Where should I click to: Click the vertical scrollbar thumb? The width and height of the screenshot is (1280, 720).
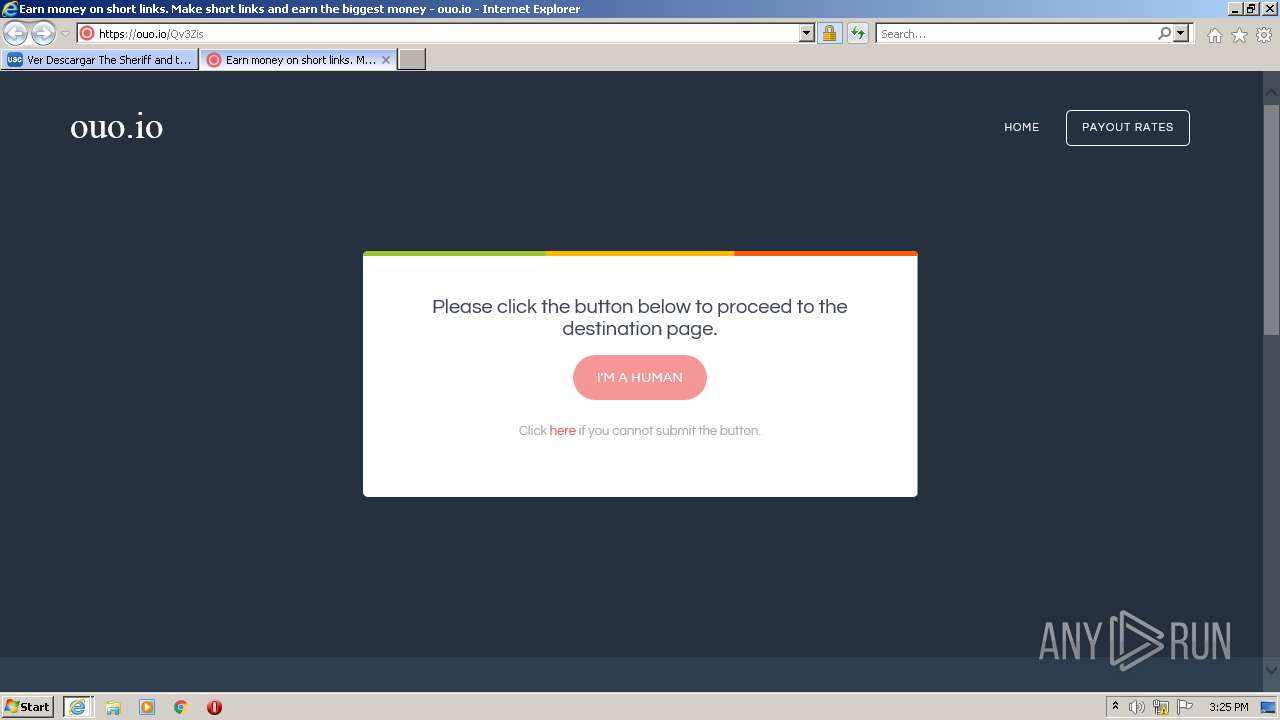(x=1271, y=218)
